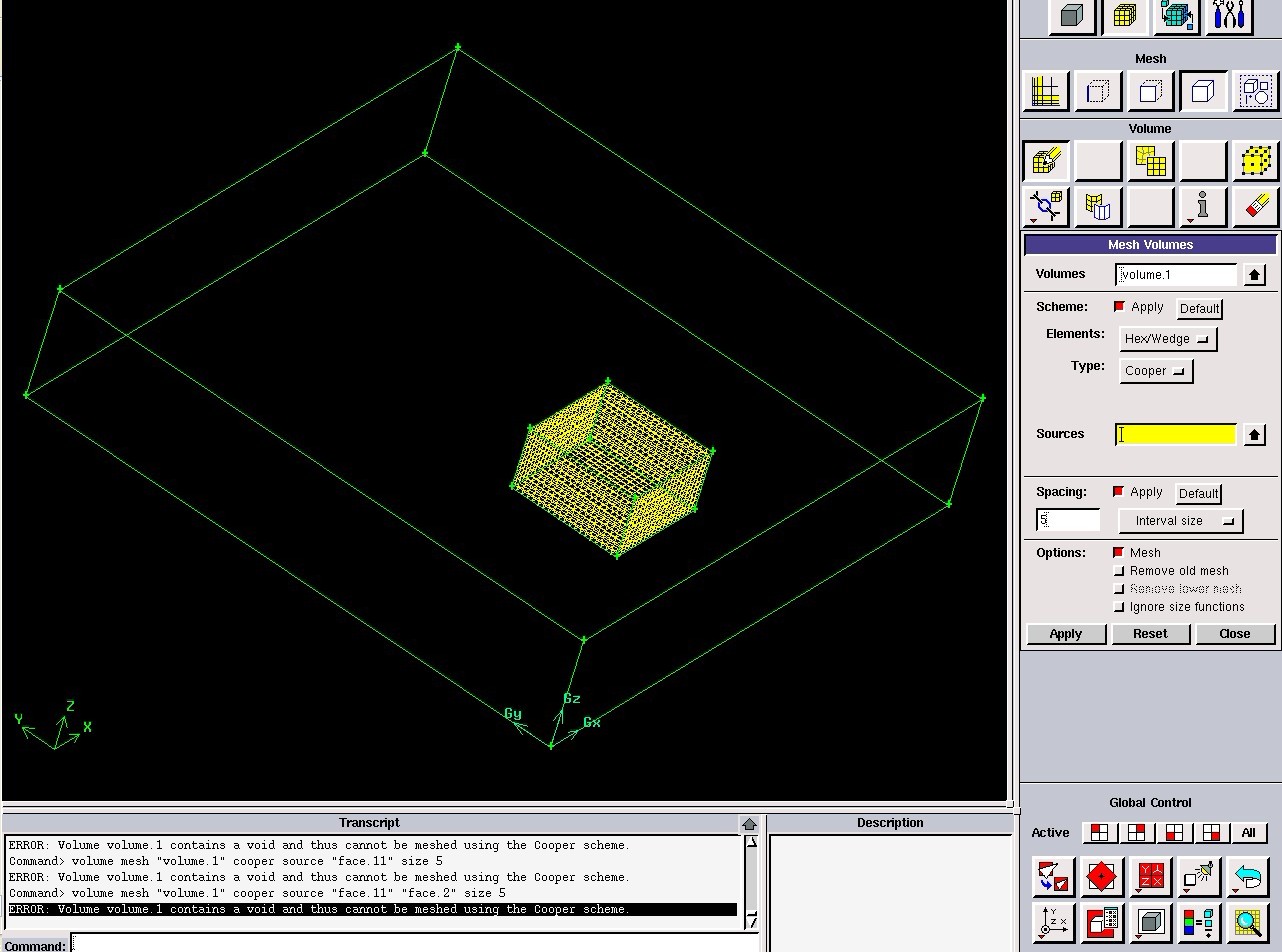Click the Fit to Window icon
This screenshot has height=952, width=1282.
1101,878
